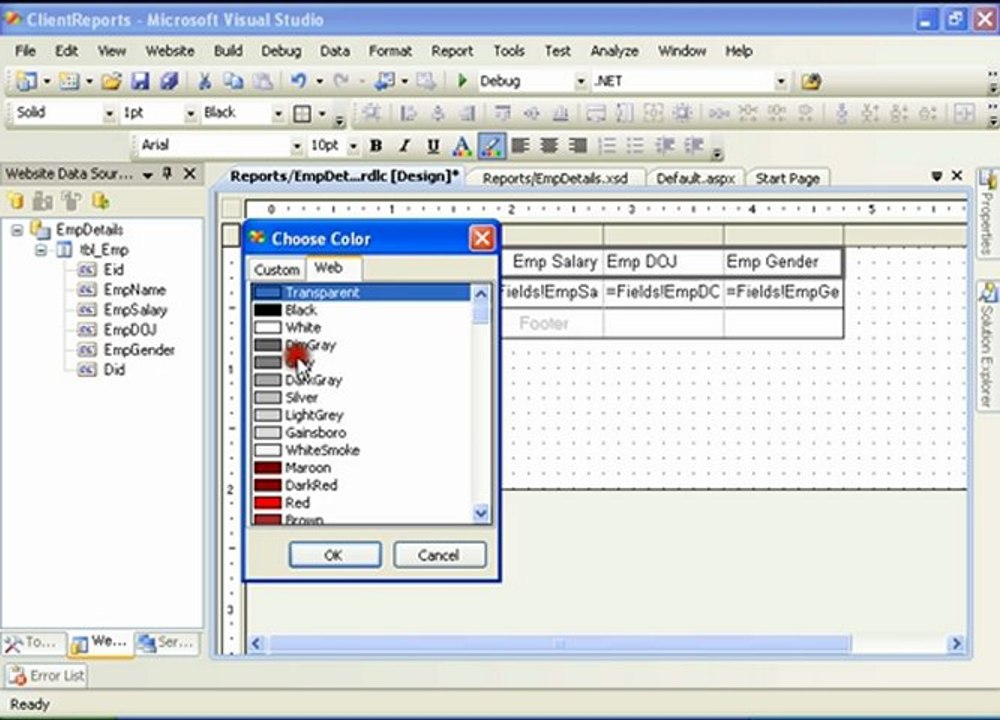Open the Debug configuration dropdown
Image resolution: width=1000 pixels, height=720 pixels.
[580, 81]
